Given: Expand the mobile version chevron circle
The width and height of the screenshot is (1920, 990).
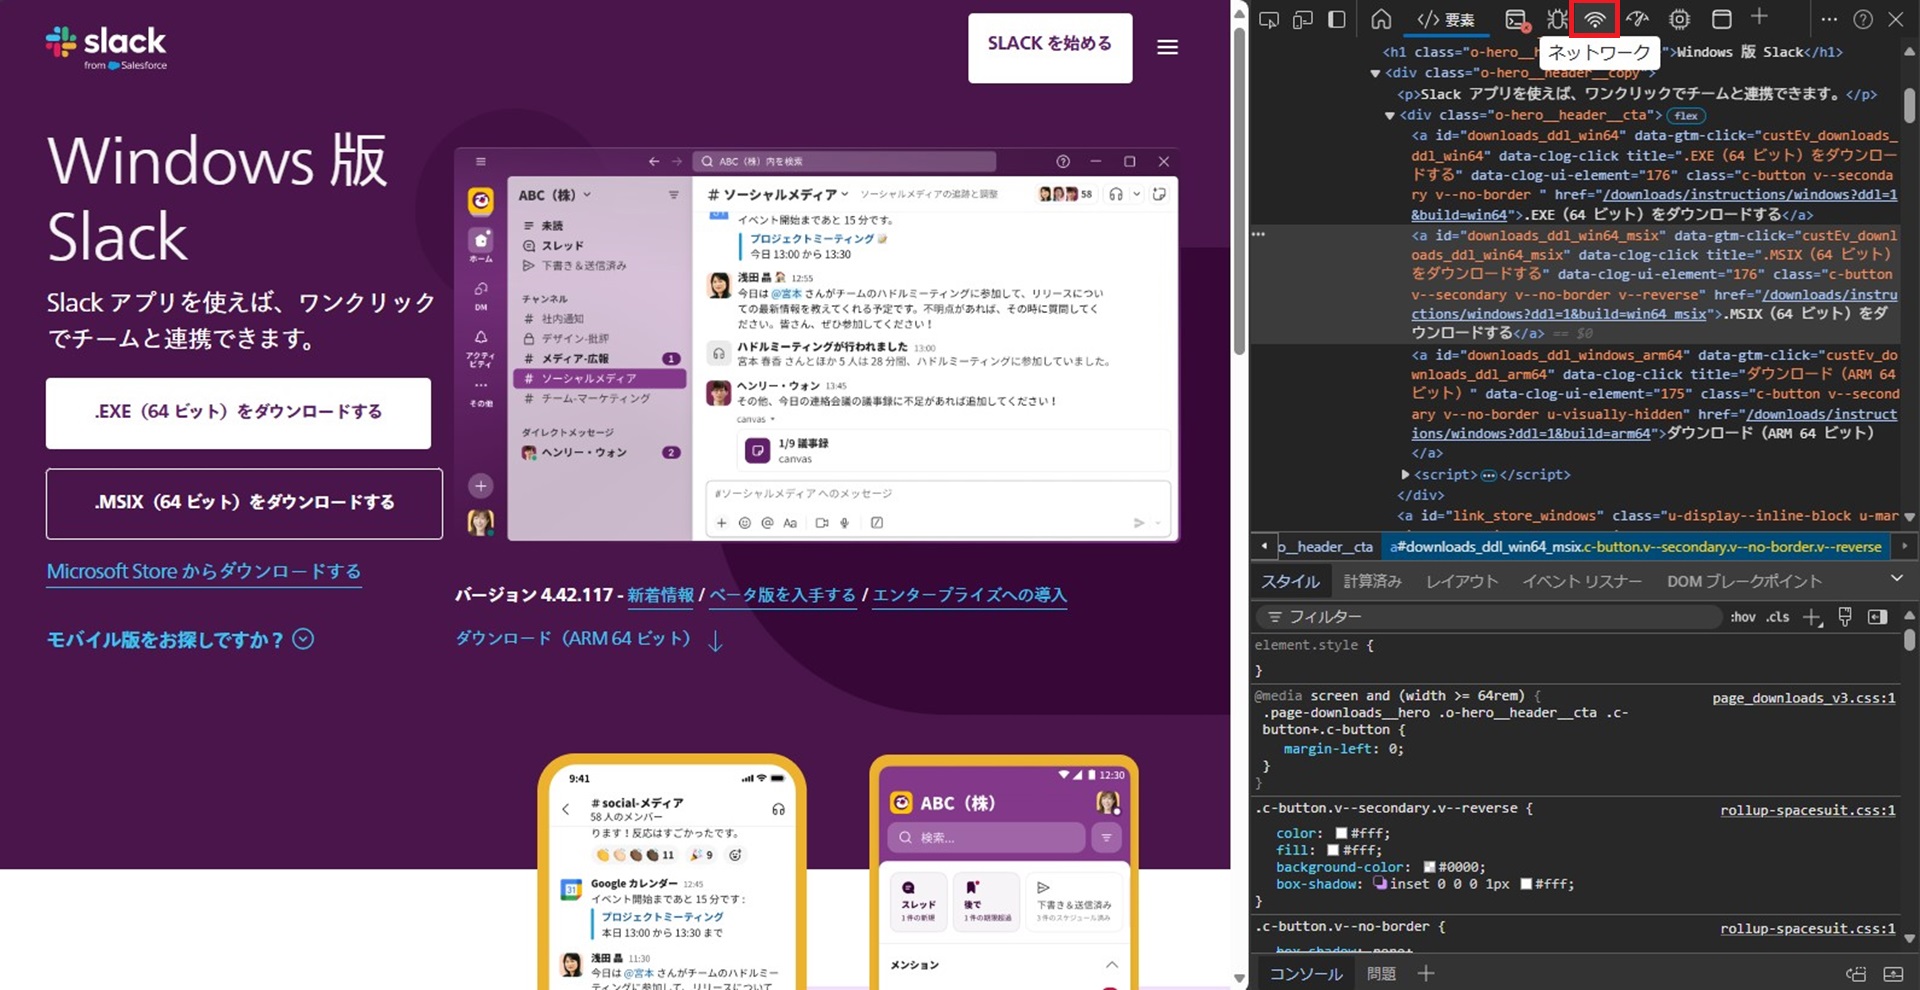Looking at the screenshot, I should (x=303, y=639).
